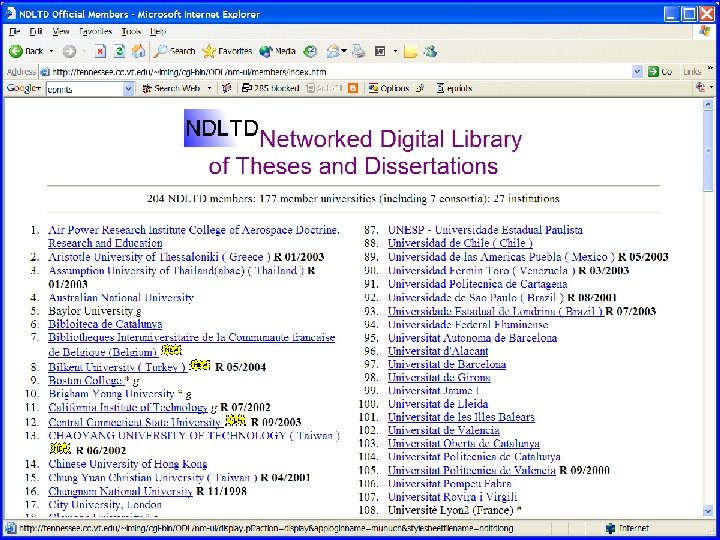Click the green Go button
This screenshot has height=540, width=720.
tap(660, 72)
